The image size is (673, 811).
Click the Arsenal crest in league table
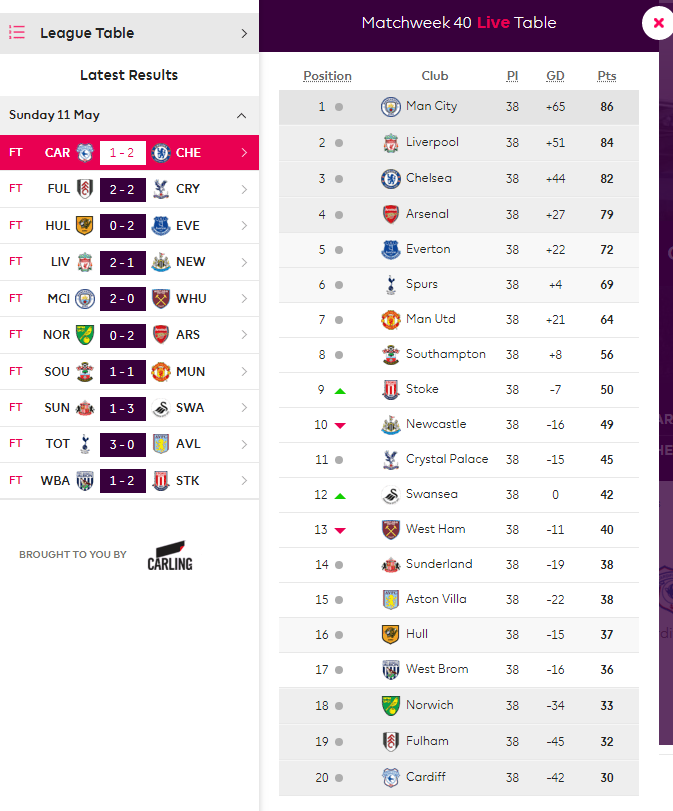click(x=391, y=214)
